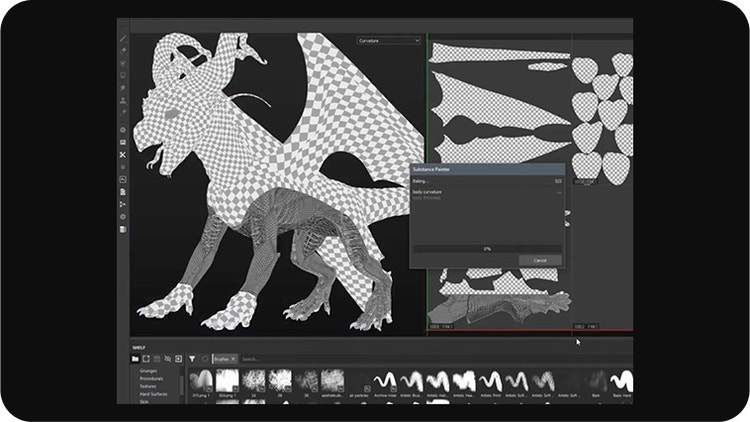Click the funnel filter icon in Shelf
The image size is (750, 422).
[x=191, y=358]
